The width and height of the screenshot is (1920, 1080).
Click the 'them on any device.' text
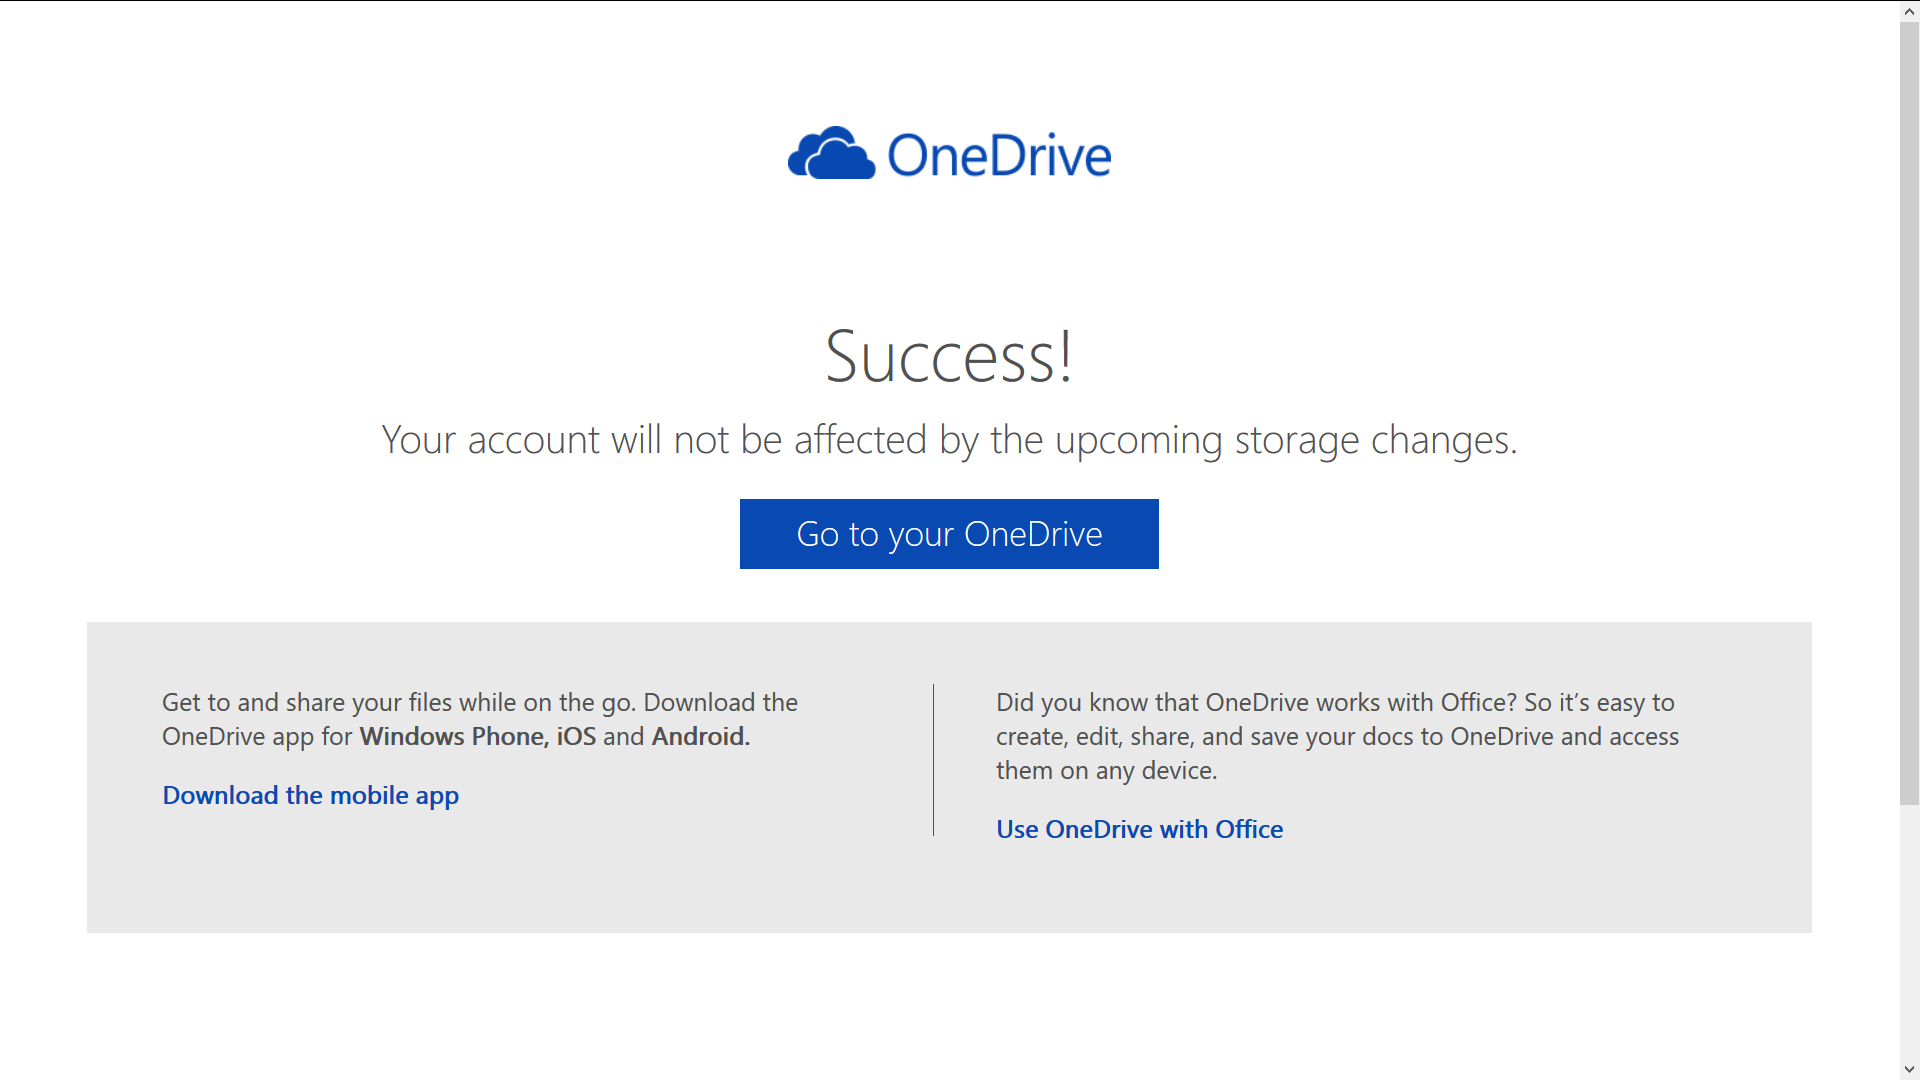tap(1106, 770)
